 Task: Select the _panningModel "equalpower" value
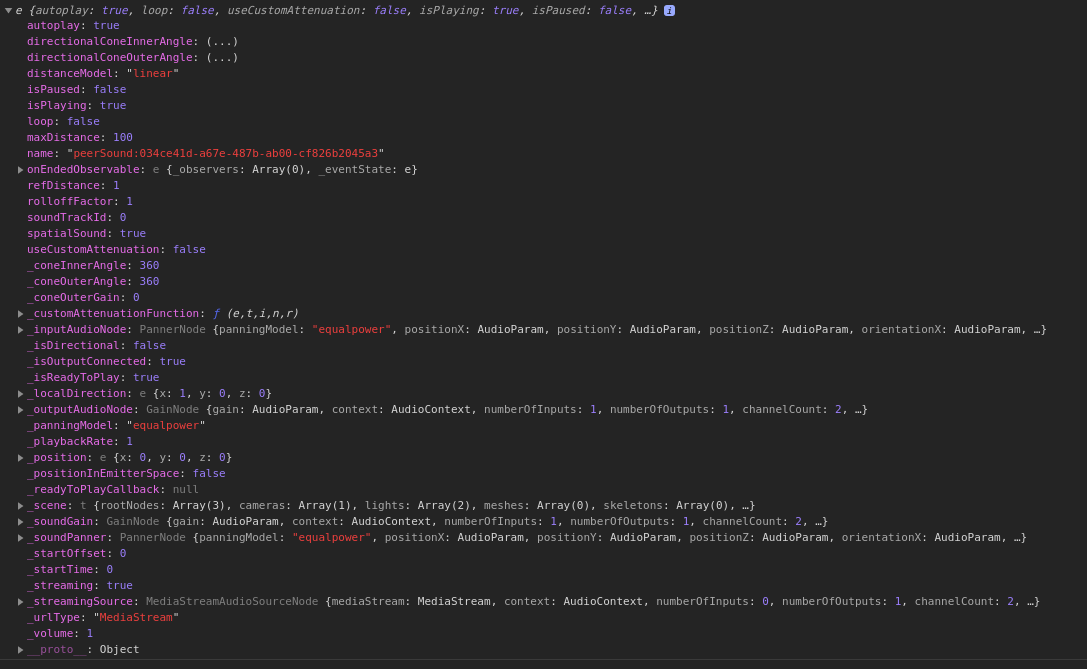pos(166,426)
